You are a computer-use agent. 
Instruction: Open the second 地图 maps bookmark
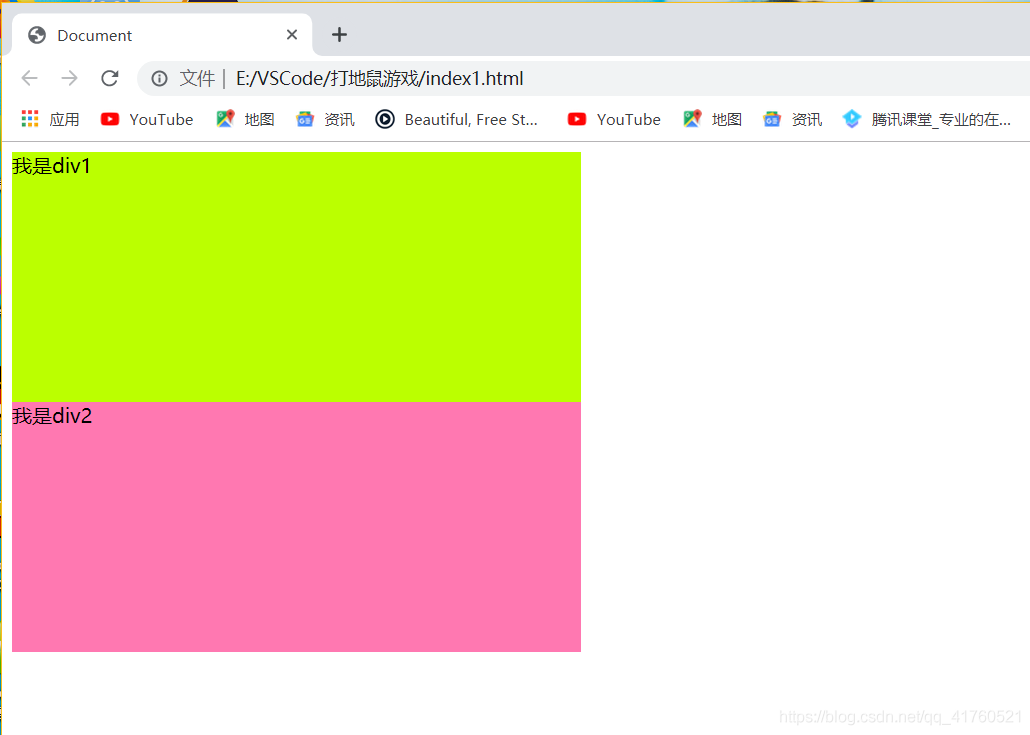pyautogui.click(x=712, y=120)
